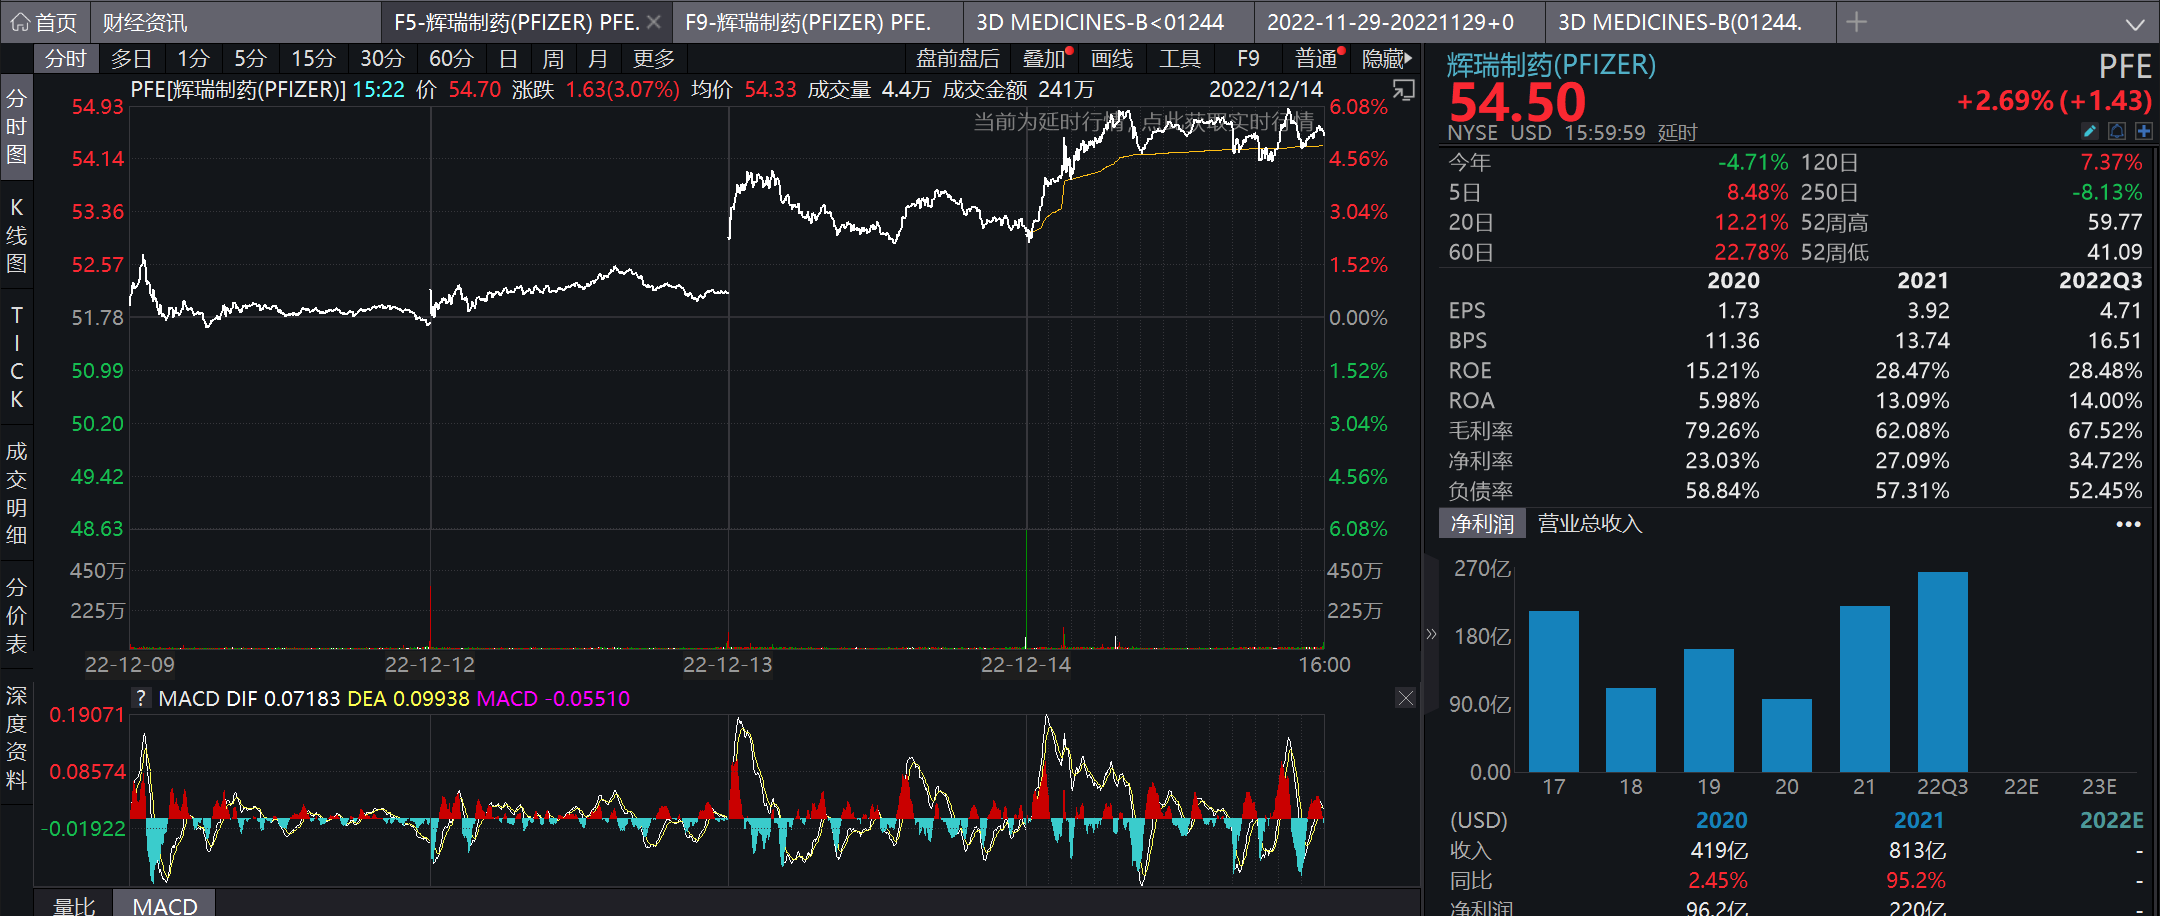The height and width of the screenshot is (916, 2160).
Task: Open the three-dots menu beside 营业总收入
Action: (2128, 524)
